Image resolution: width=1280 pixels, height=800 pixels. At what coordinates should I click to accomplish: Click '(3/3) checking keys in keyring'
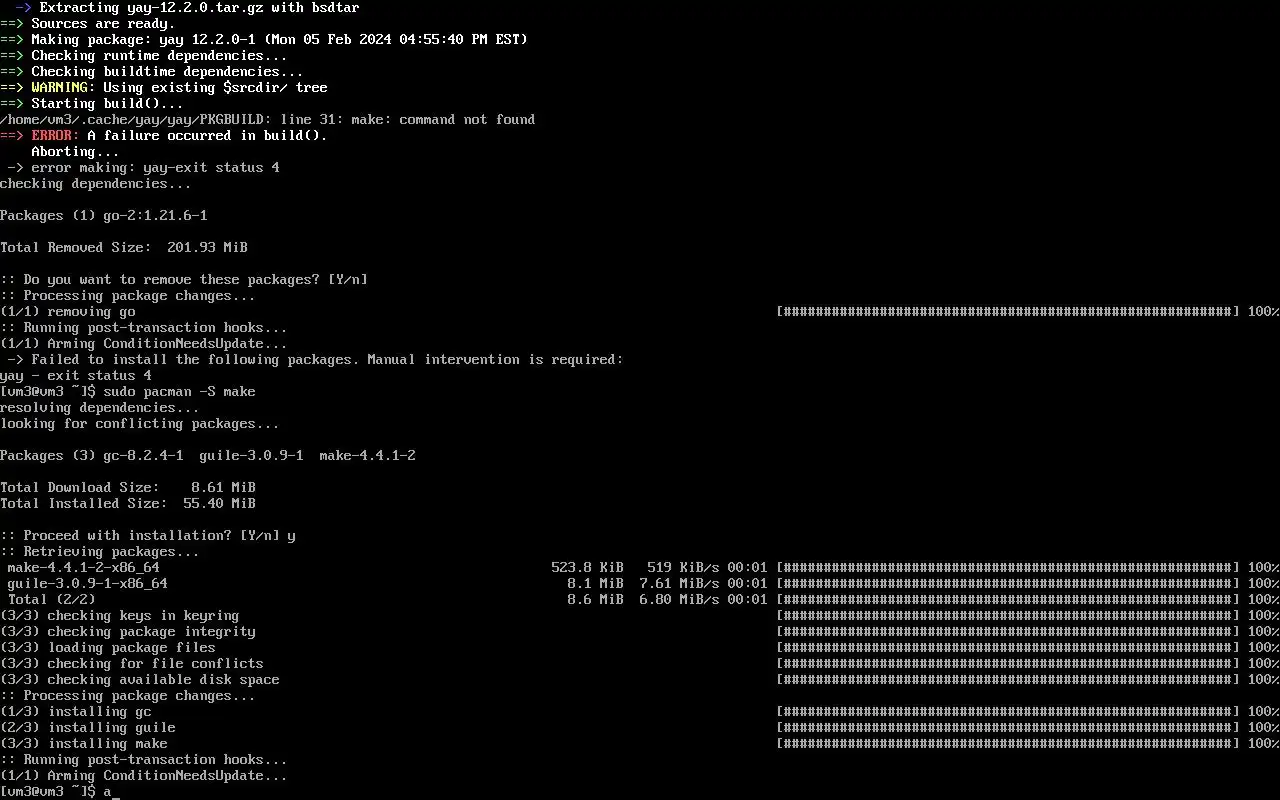119,615
